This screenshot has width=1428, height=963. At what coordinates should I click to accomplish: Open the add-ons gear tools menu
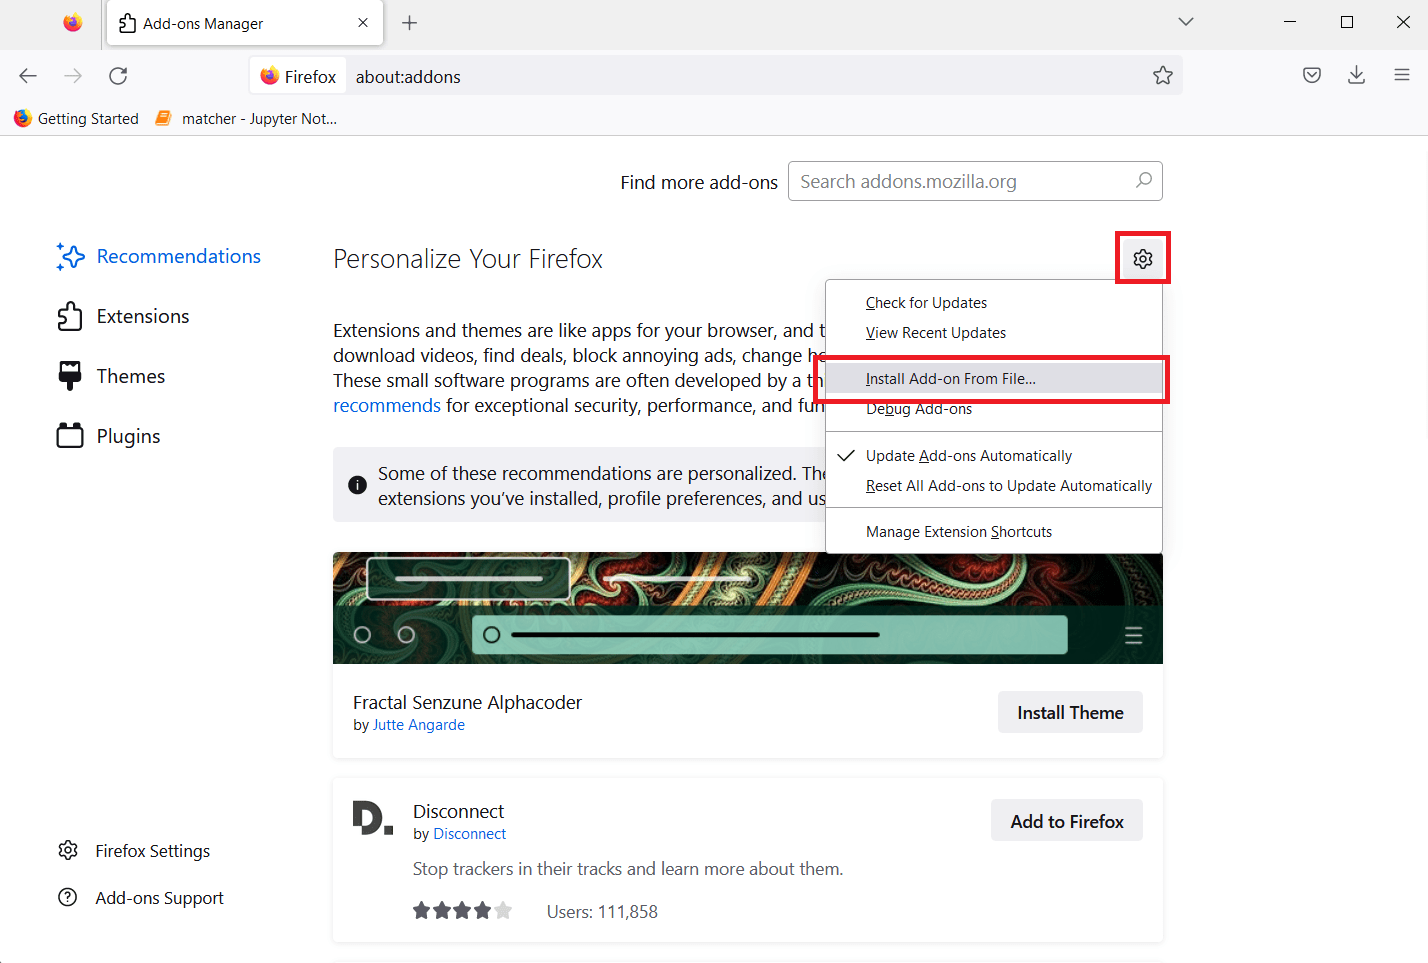coord(1143,259)
